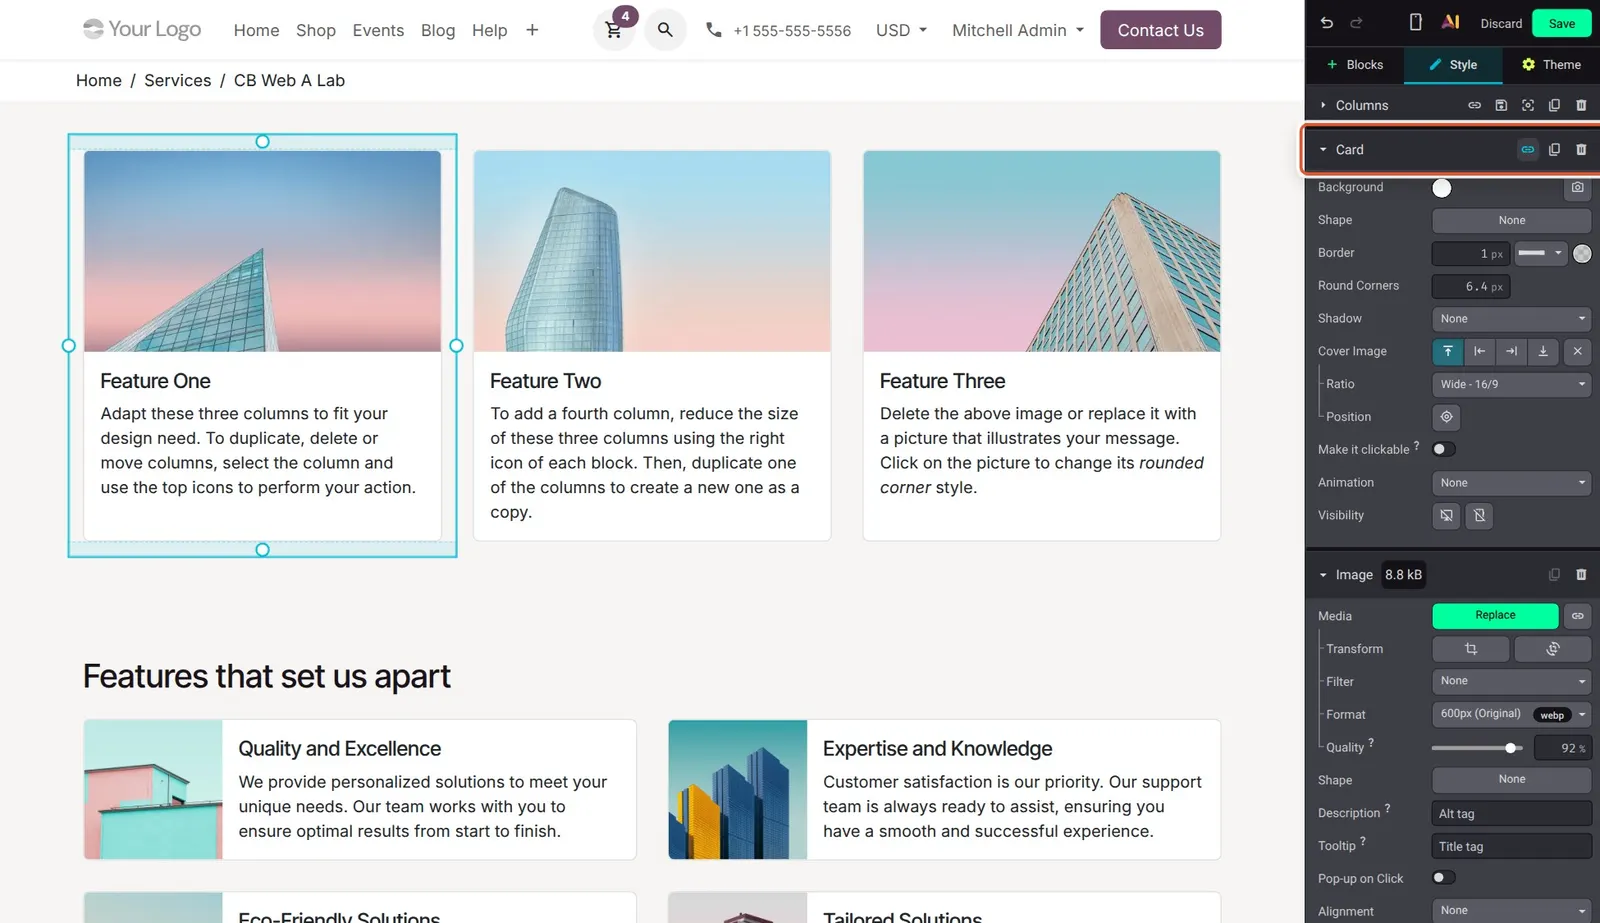The width and height of the screenshot is (1600, 923).
Task: Open the Alignment dropdown
Action: click(x=1511, y=911)
